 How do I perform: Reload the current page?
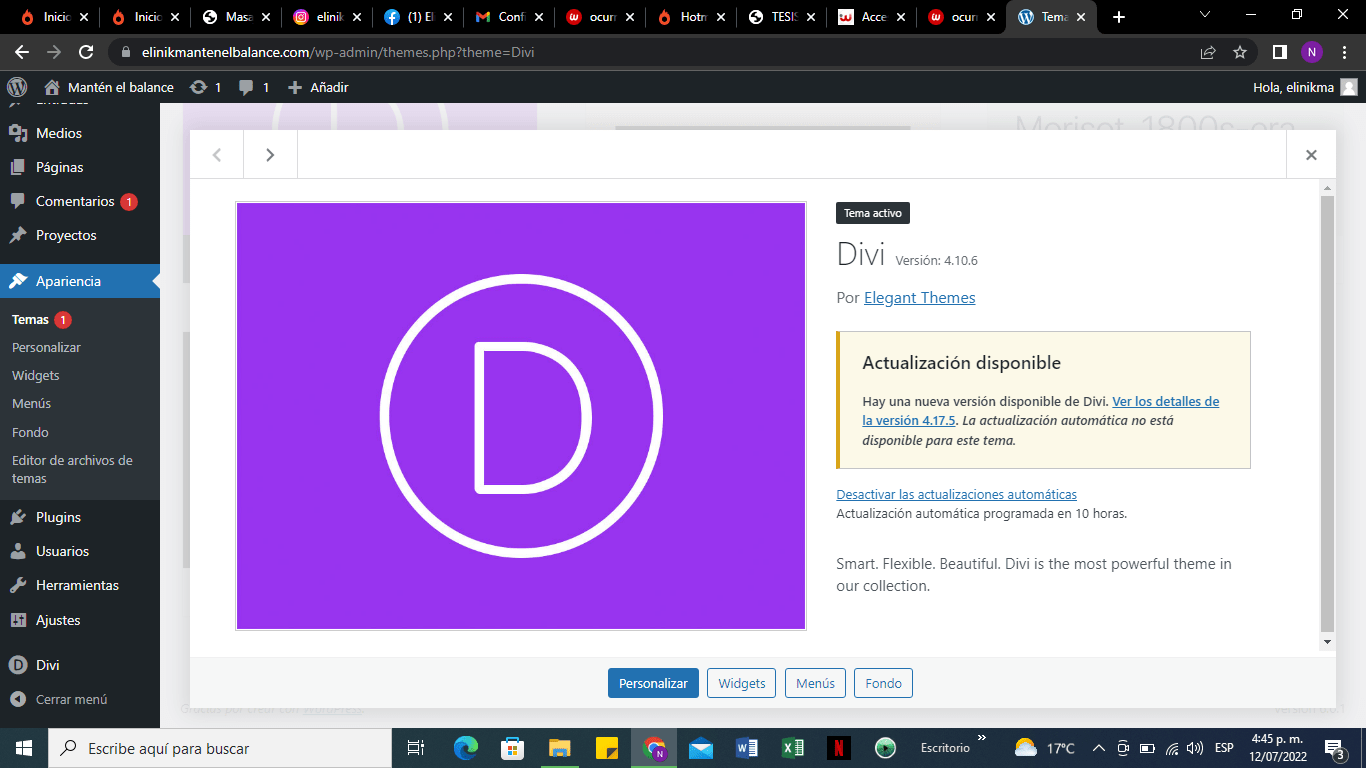[86, 52]
